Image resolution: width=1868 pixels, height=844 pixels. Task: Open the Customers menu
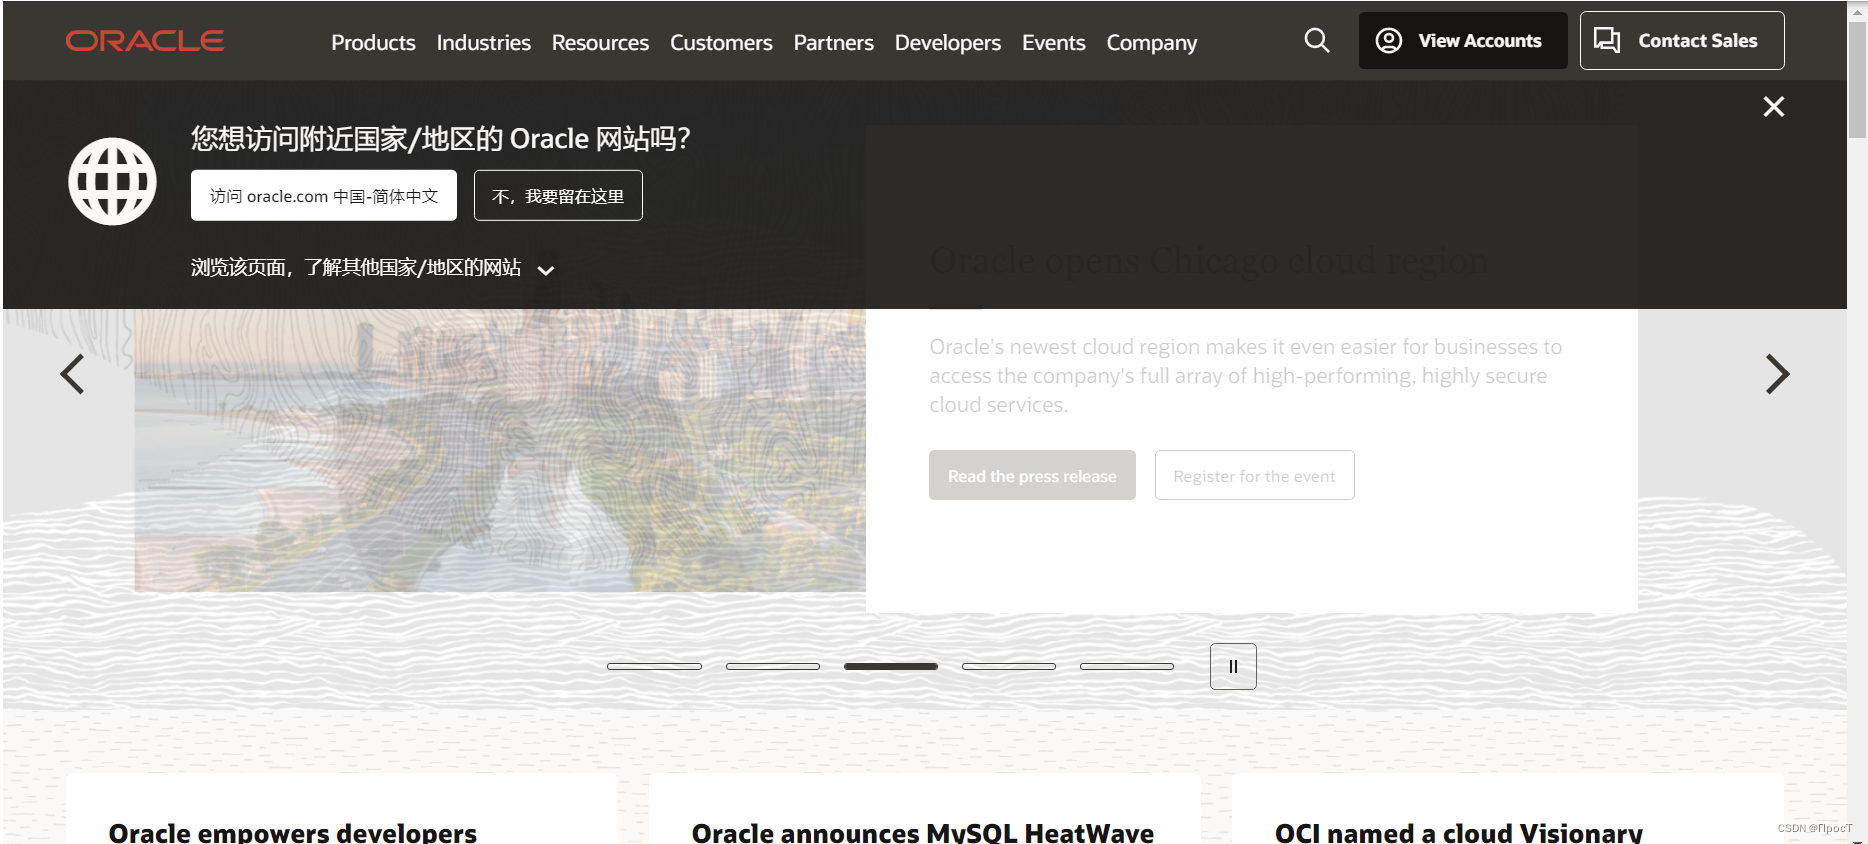pyautogui.click(x=721, y=42)
